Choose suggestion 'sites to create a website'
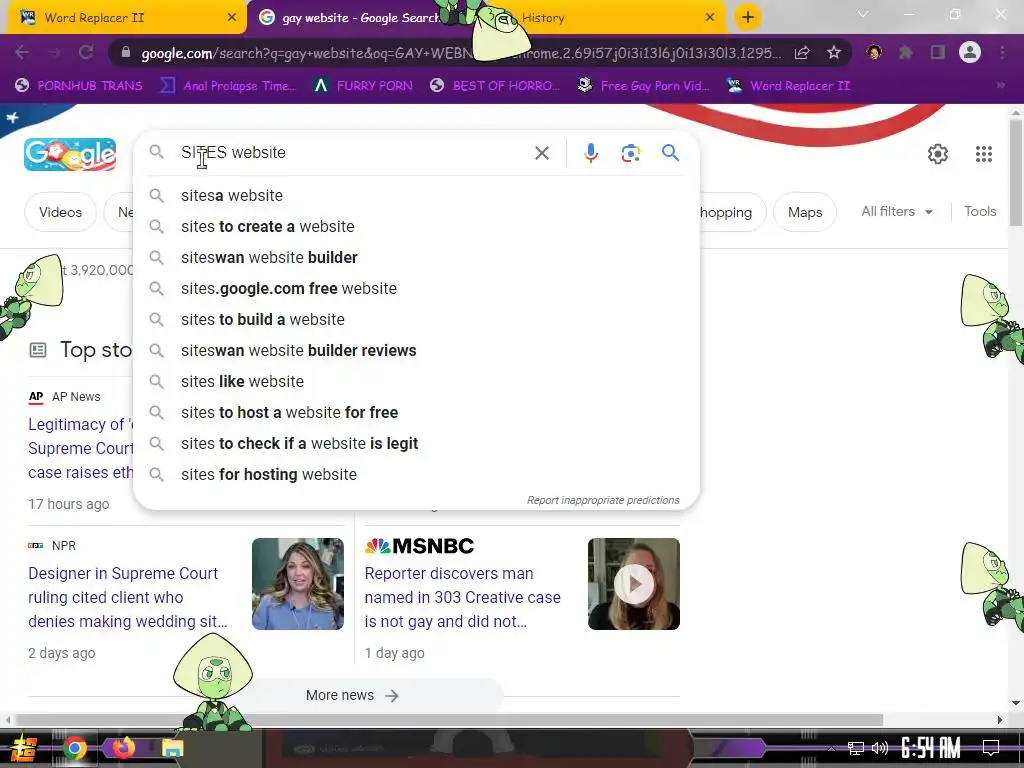 [x=416, y=227]
